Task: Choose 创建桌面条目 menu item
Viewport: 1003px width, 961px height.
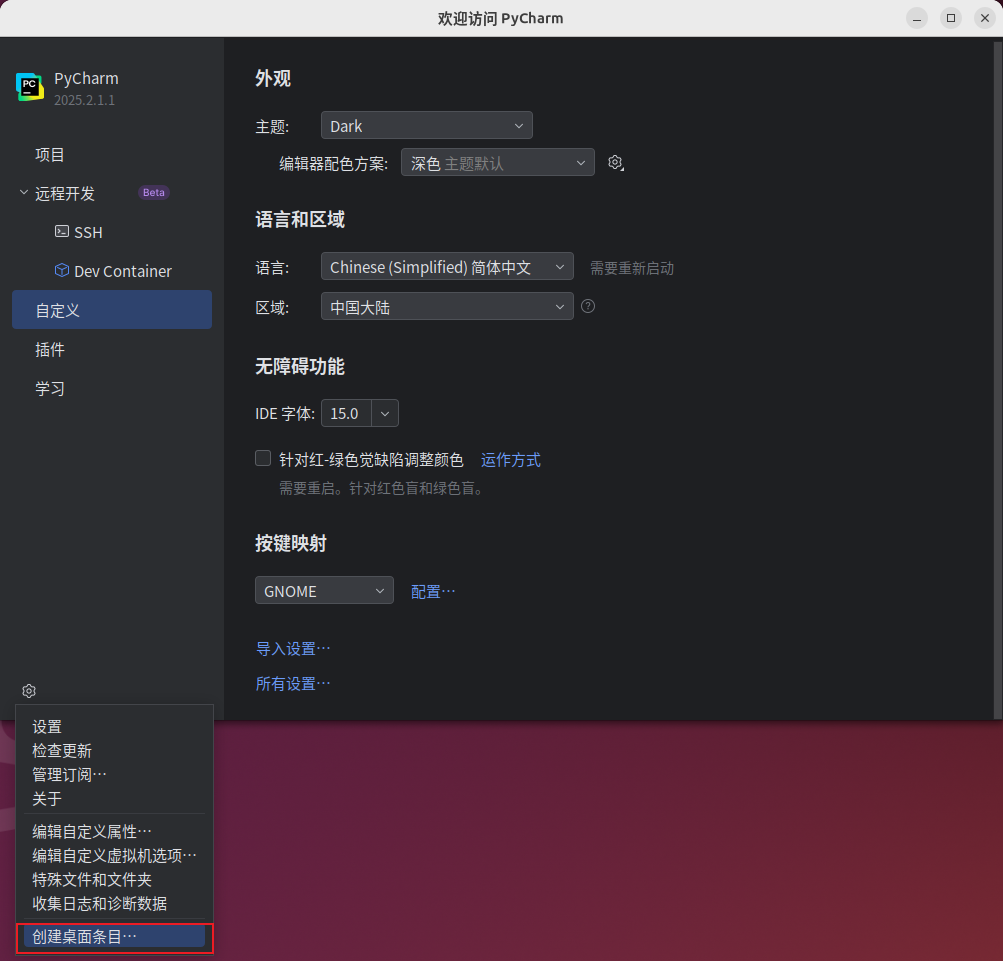Action: tap(115, 937)
